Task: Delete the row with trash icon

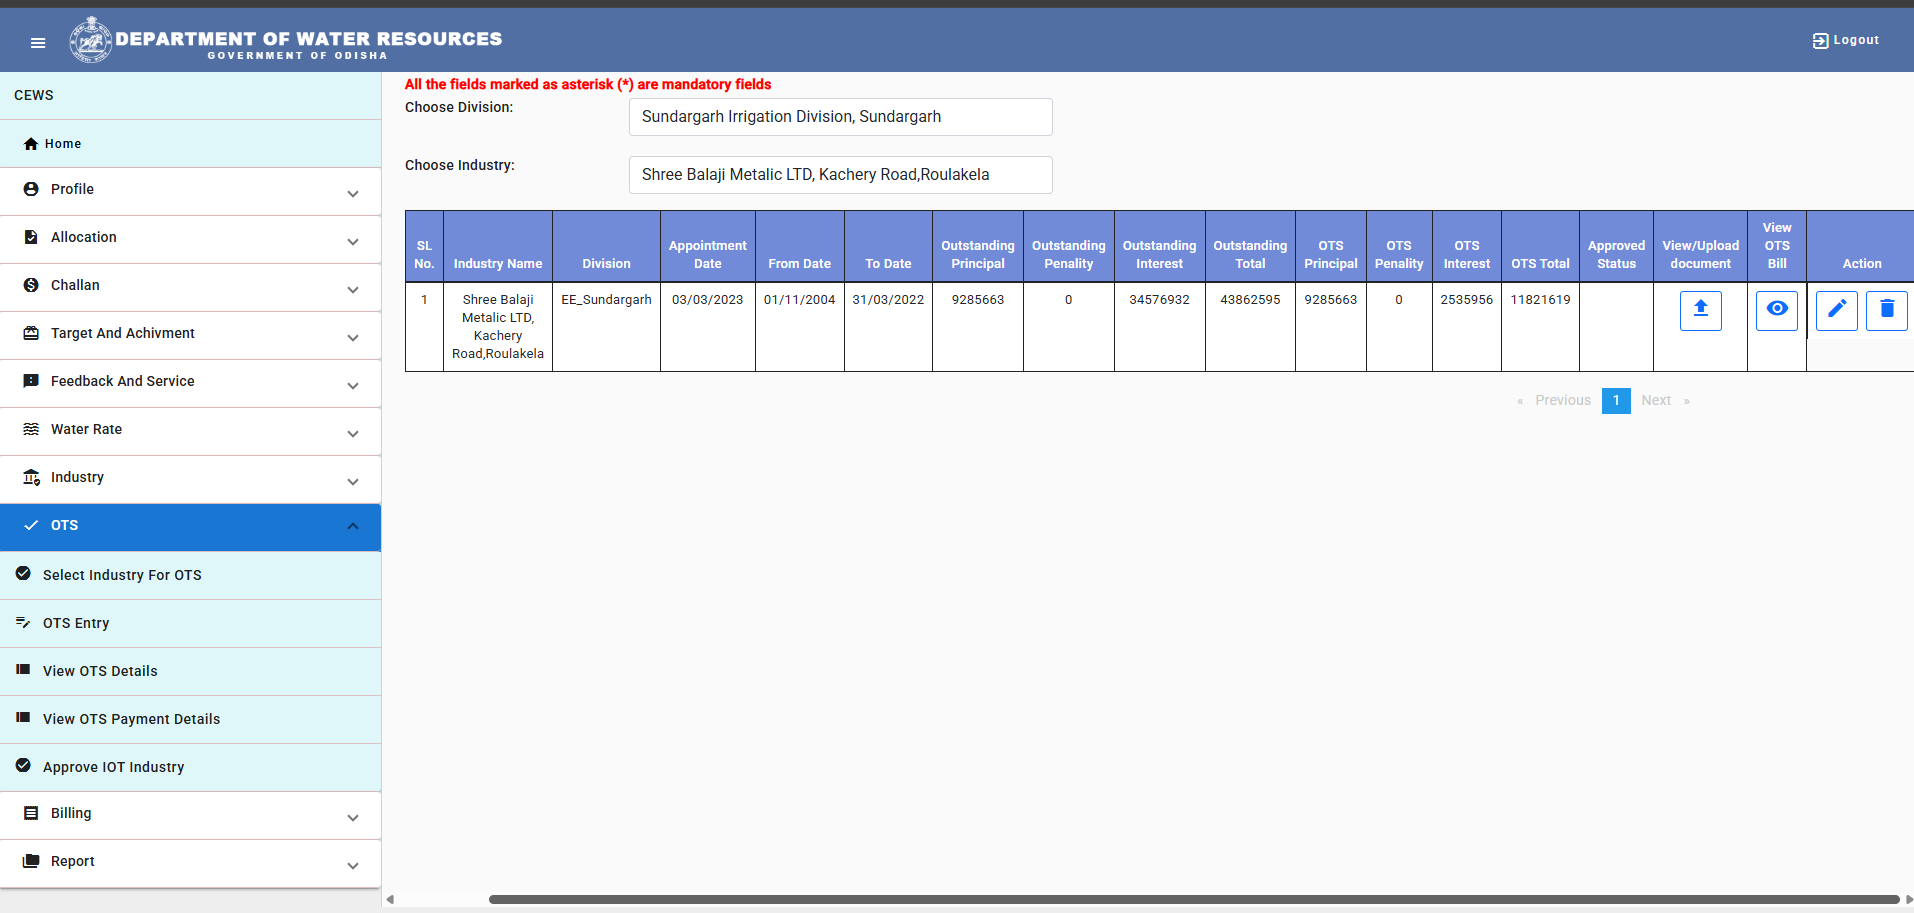Action: pos(1887,310)
